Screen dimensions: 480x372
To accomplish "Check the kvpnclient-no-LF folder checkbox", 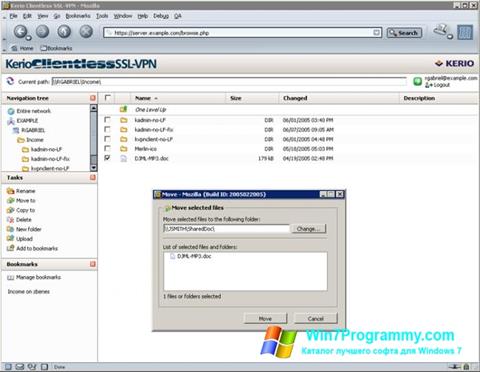I will 107,139.
